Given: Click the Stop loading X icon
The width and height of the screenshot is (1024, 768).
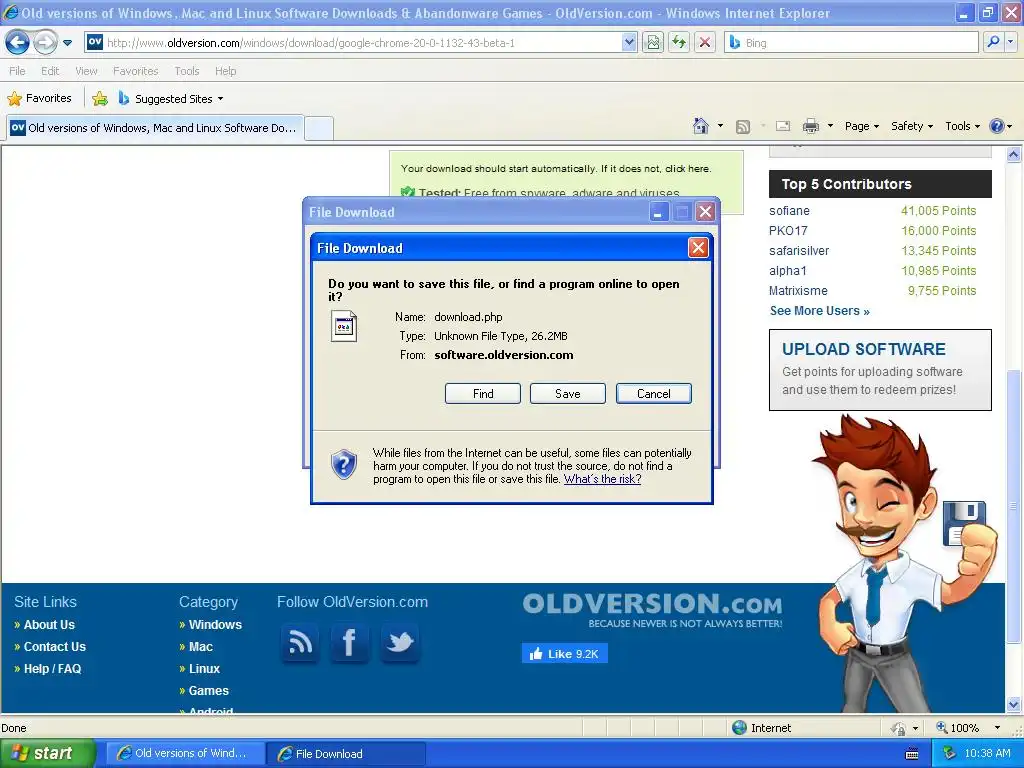Looking at the screenshot, I should pos(705,43).
